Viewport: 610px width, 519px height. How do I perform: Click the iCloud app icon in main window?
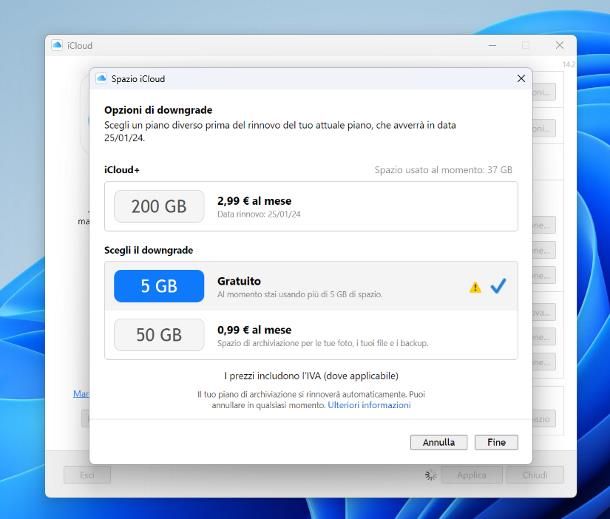[57, 45]
